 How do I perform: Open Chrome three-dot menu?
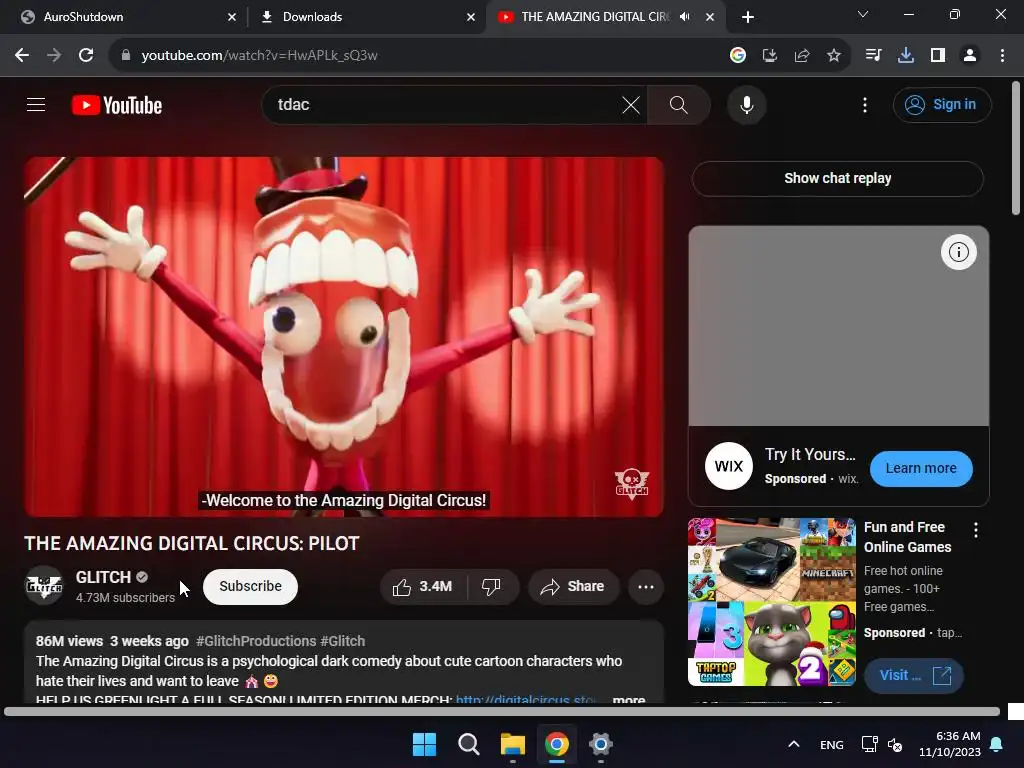pyautogui.click(x=1002, y=56)
